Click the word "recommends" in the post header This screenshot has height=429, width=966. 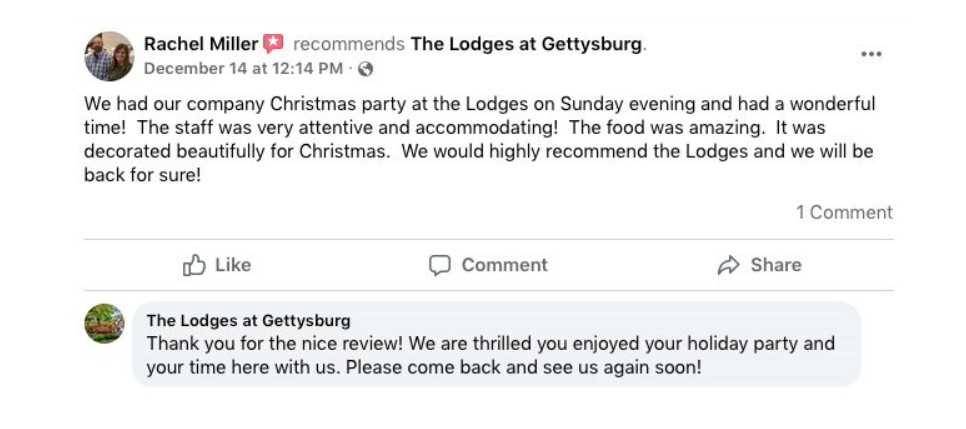click(348, 44)
